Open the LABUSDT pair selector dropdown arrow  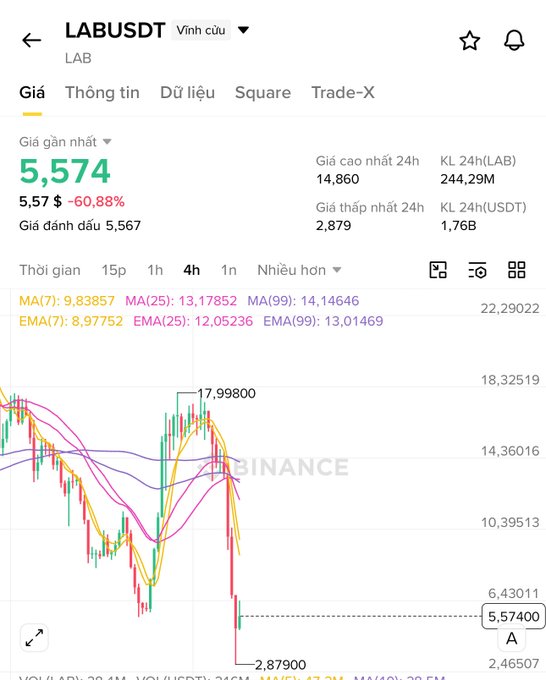click(x=244, y=30)
